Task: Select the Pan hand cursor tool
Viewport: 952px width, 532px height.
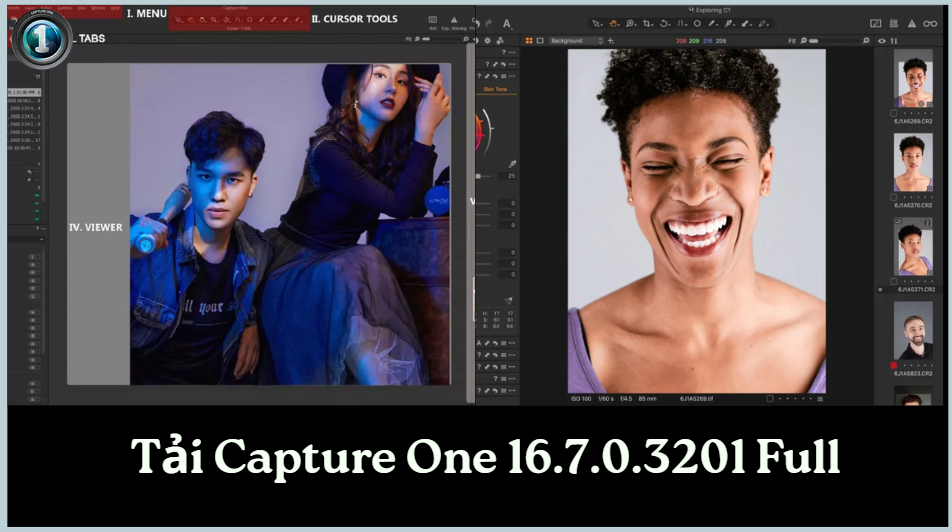Action: pyautogui.click(x=615, y=22)
